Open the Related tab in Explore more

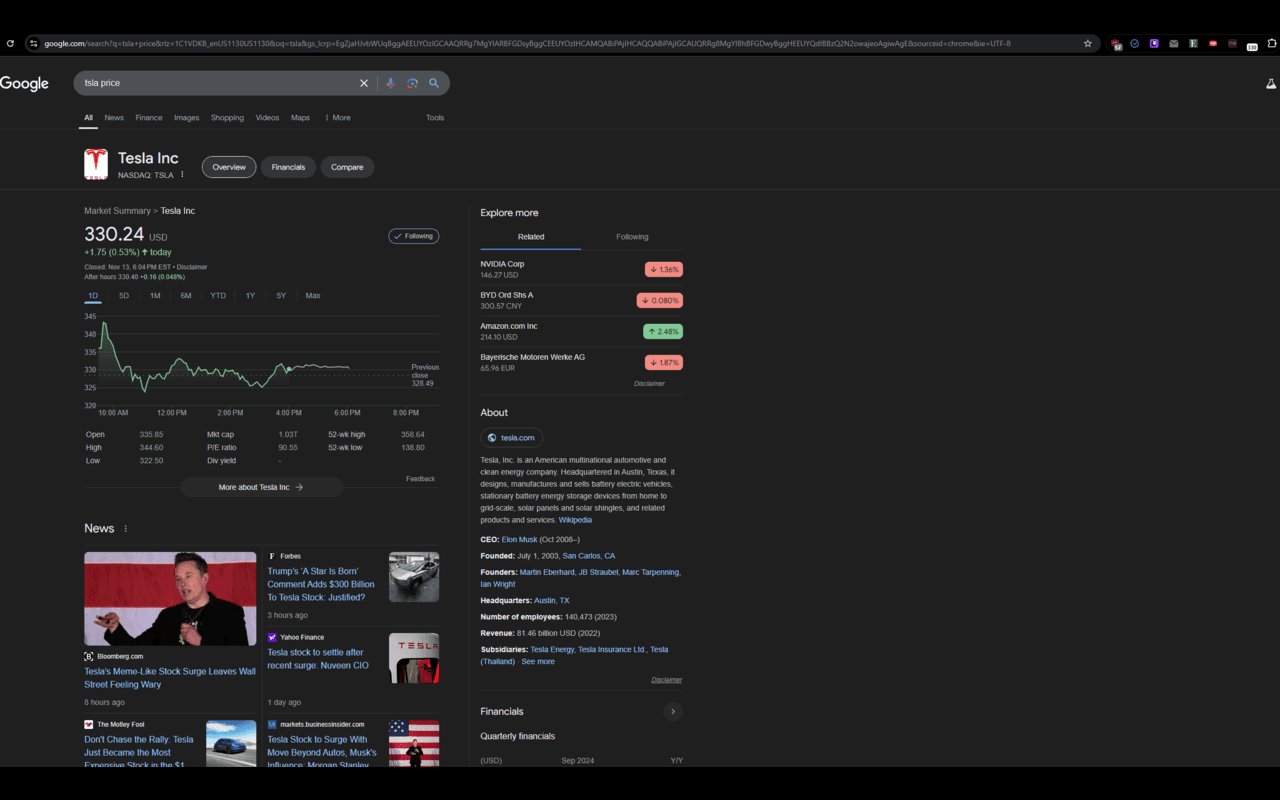point(531,237)
